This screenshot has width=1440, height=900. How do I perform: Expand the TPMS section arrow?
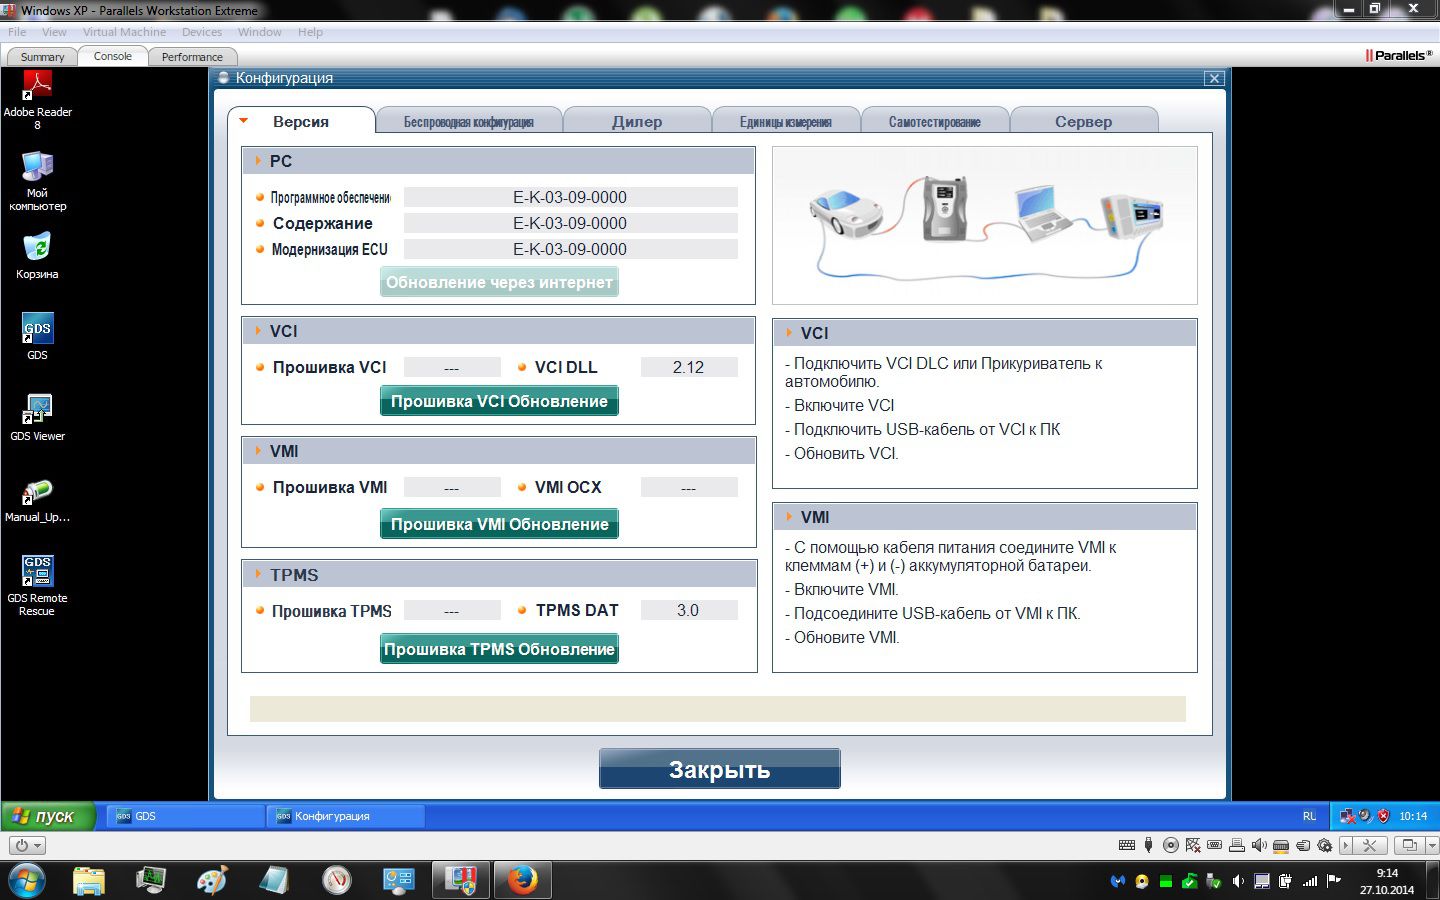click(x=258, y=575)
